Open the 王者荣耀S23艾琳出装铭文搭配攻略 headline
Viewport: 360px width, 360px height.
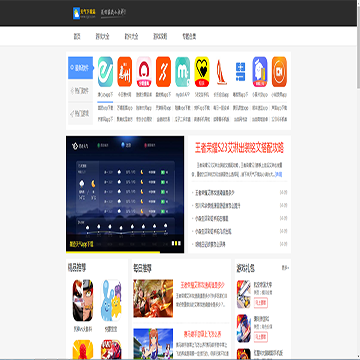pos(239,148)
